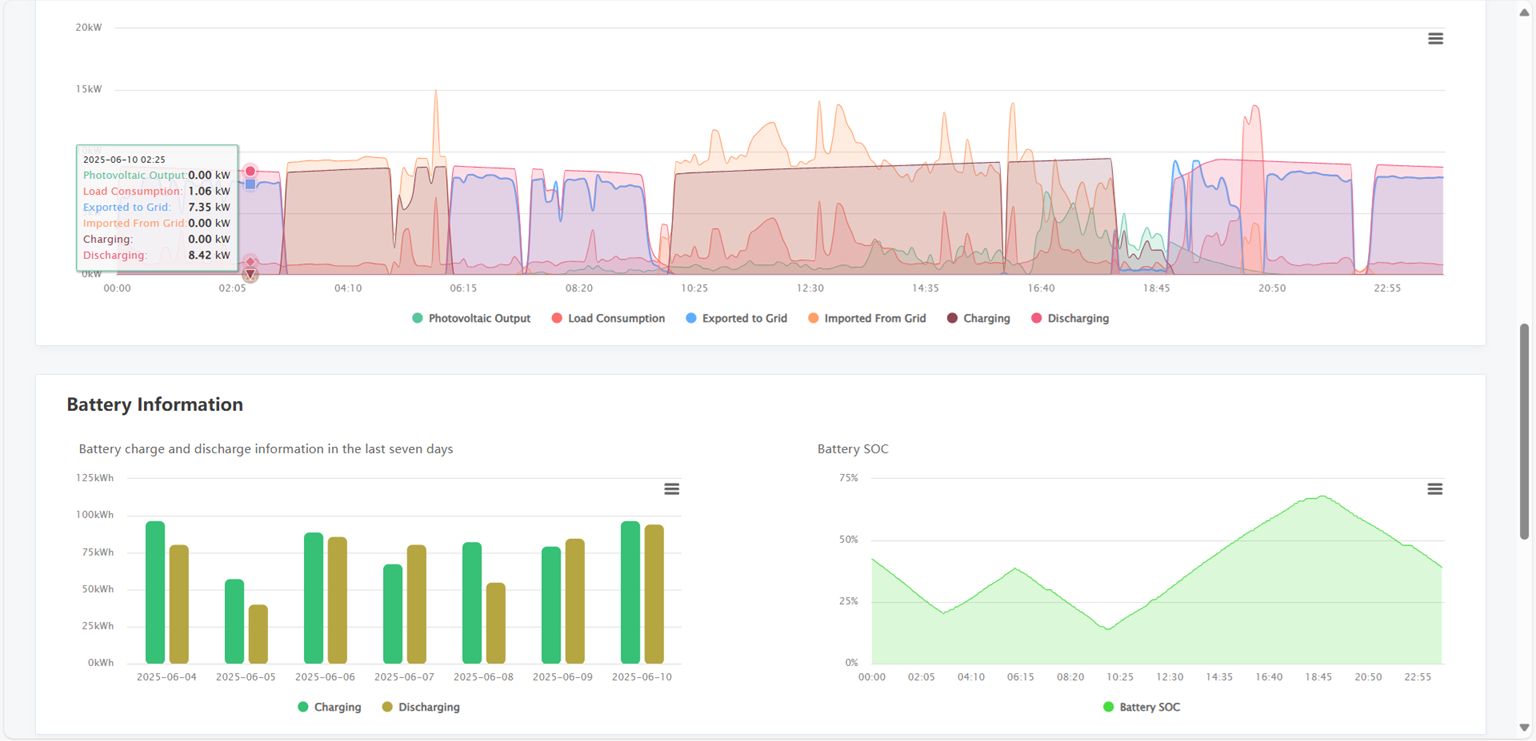Viewport: 1536px width, 741px height.
Task: Click the pink Discharging marker at 02:25
Action: pos(250,172)
